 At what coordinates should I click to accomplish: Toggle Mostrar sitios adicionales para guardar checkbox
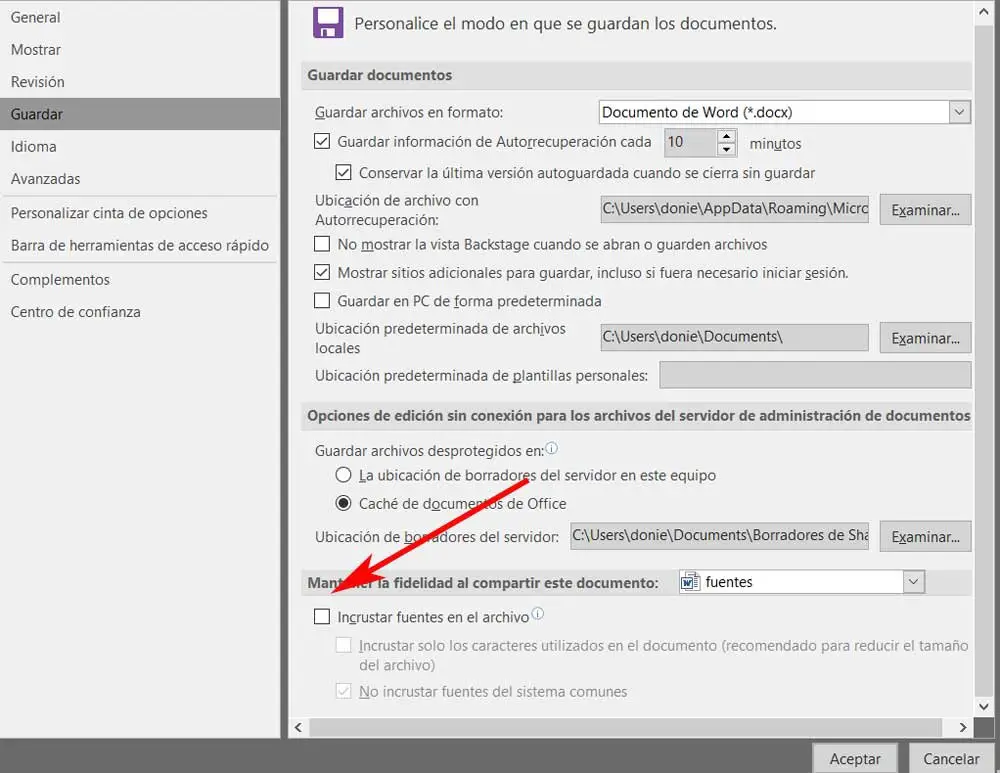click(x=322, y=272)
